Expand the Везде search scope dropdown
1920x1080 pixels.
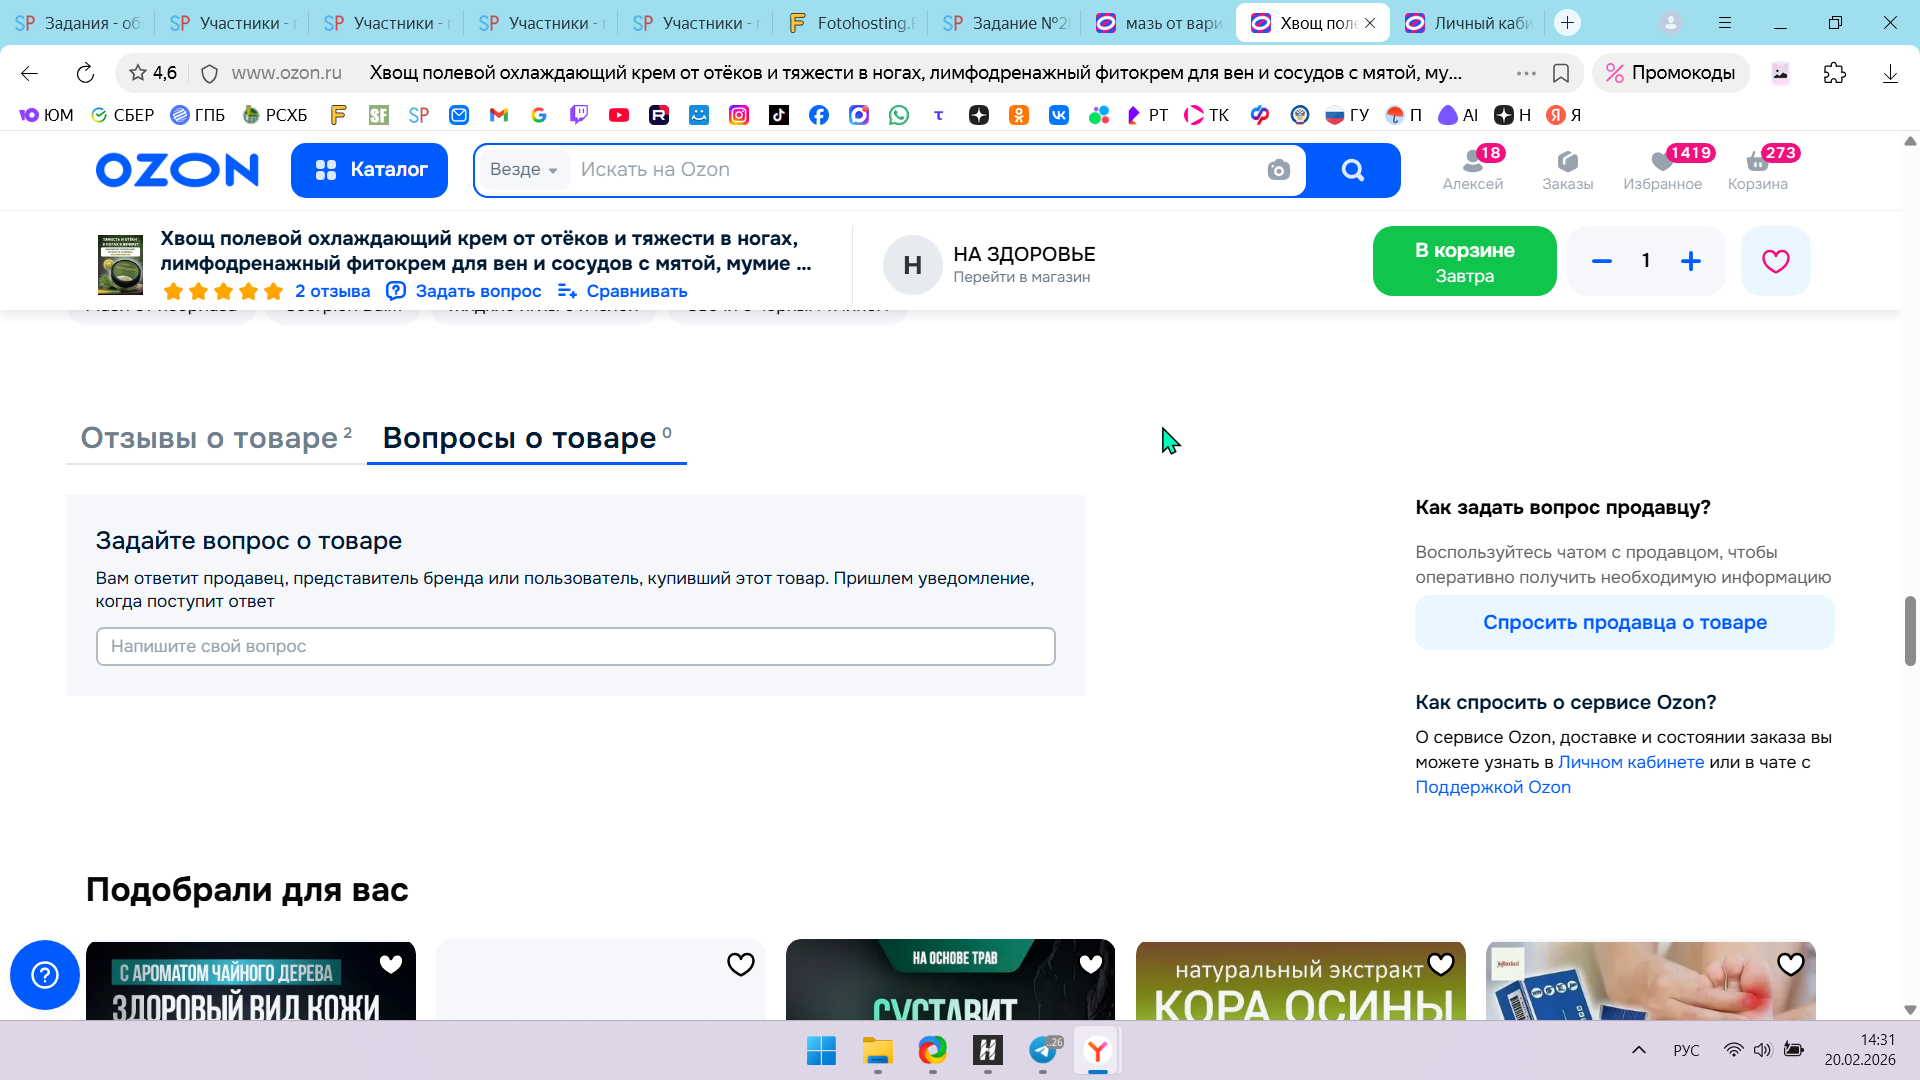pyautogui.click(x=523, y=170)
